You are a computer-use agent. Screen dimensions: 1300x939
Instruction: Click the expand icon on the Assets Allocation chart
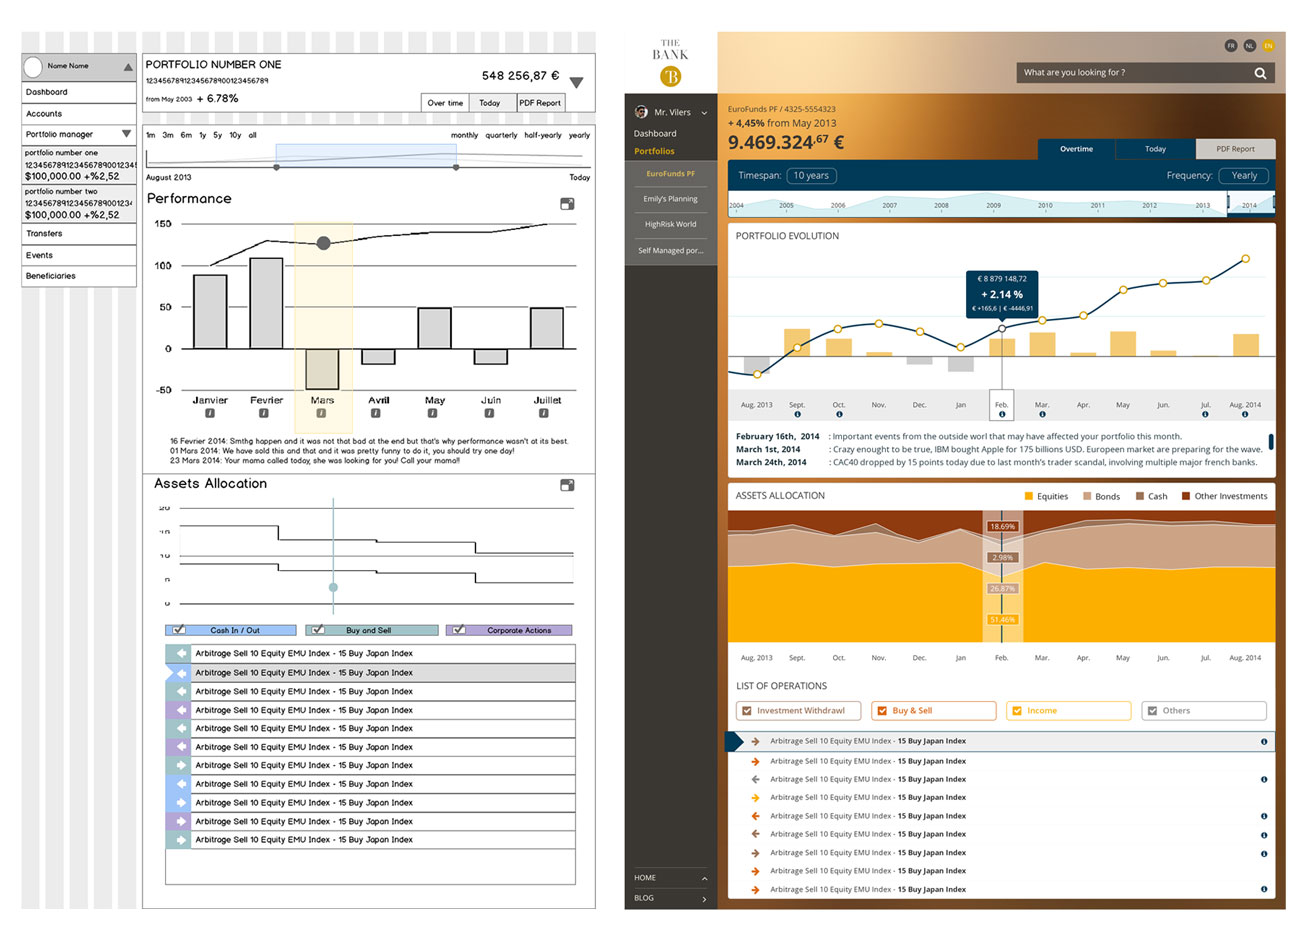[567, 484]
